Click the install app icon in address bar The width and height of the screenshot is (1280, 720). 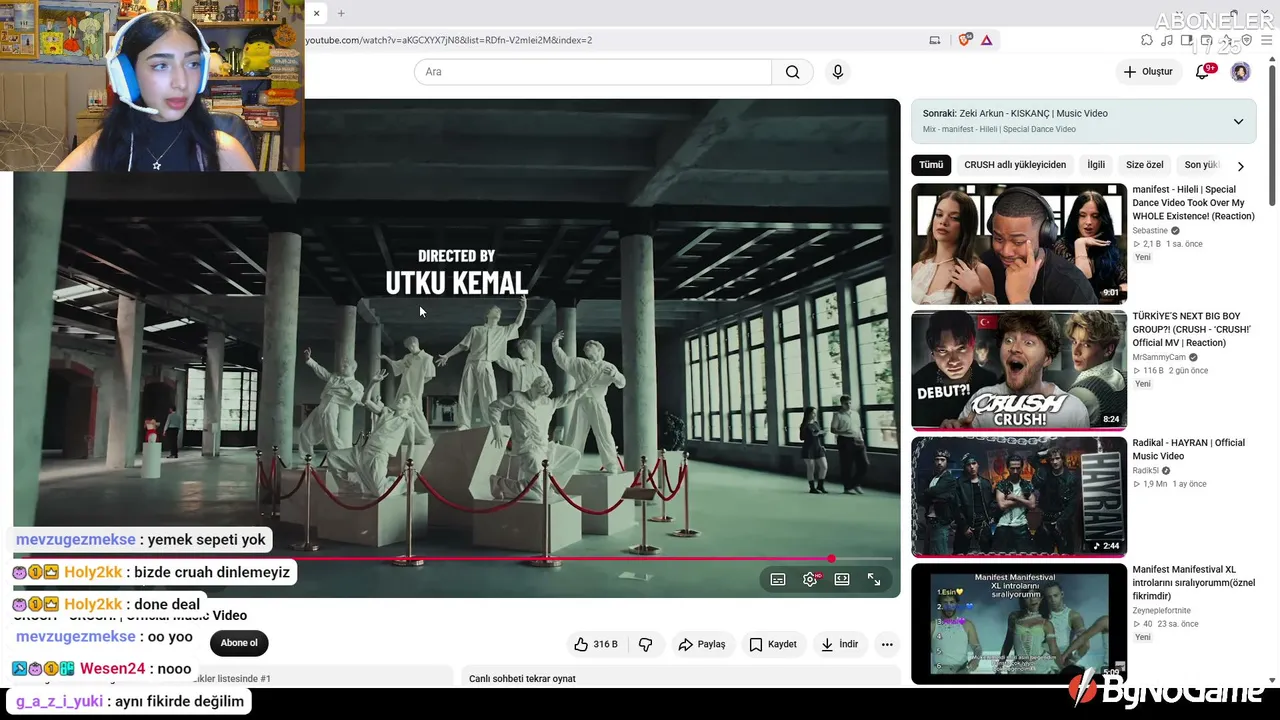tap(935, 40)
